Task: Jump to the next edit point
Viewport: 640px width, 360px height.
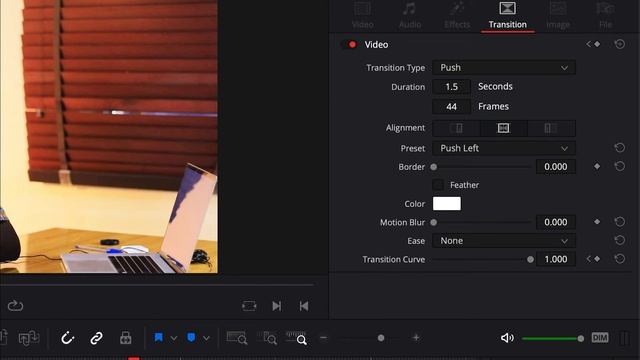Action: [276, 306]
